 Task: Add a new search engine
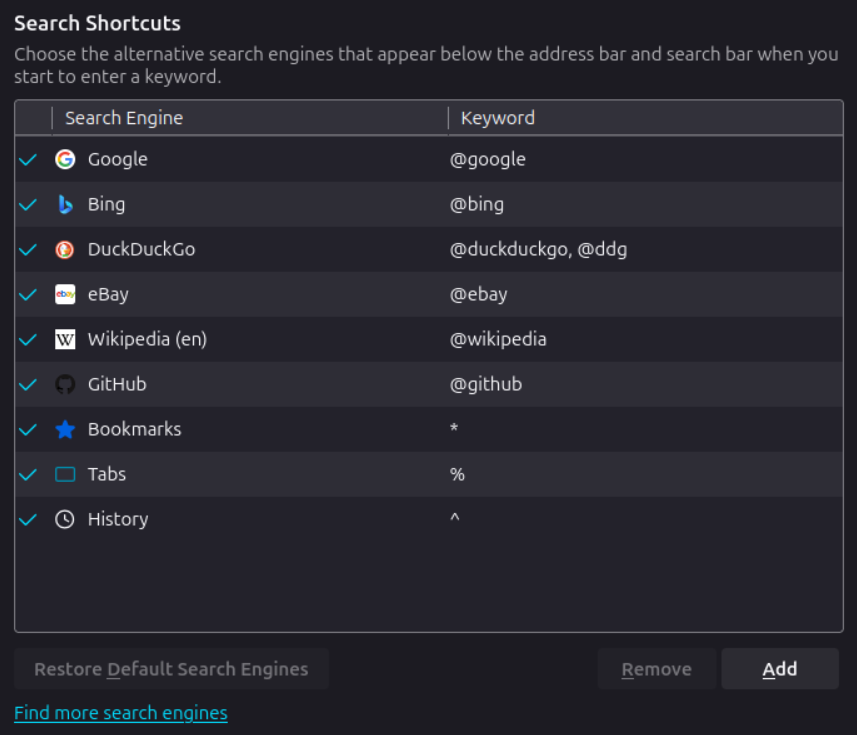tap(780, 669)
